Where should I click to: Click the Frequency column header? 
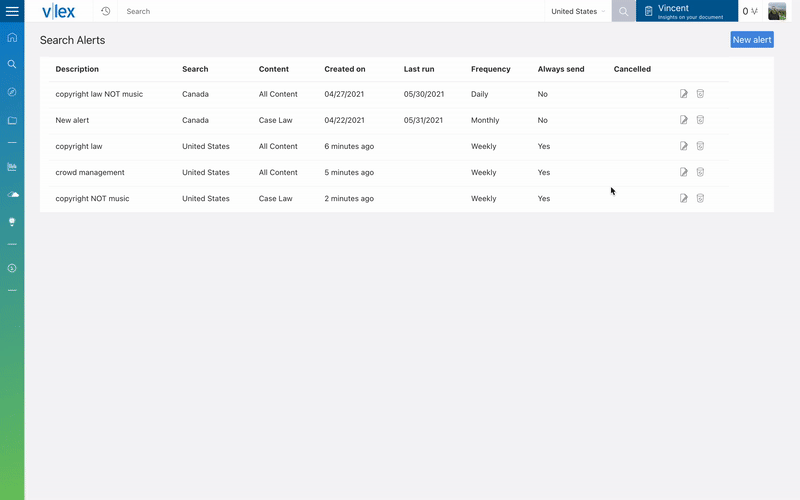(490, 69)
